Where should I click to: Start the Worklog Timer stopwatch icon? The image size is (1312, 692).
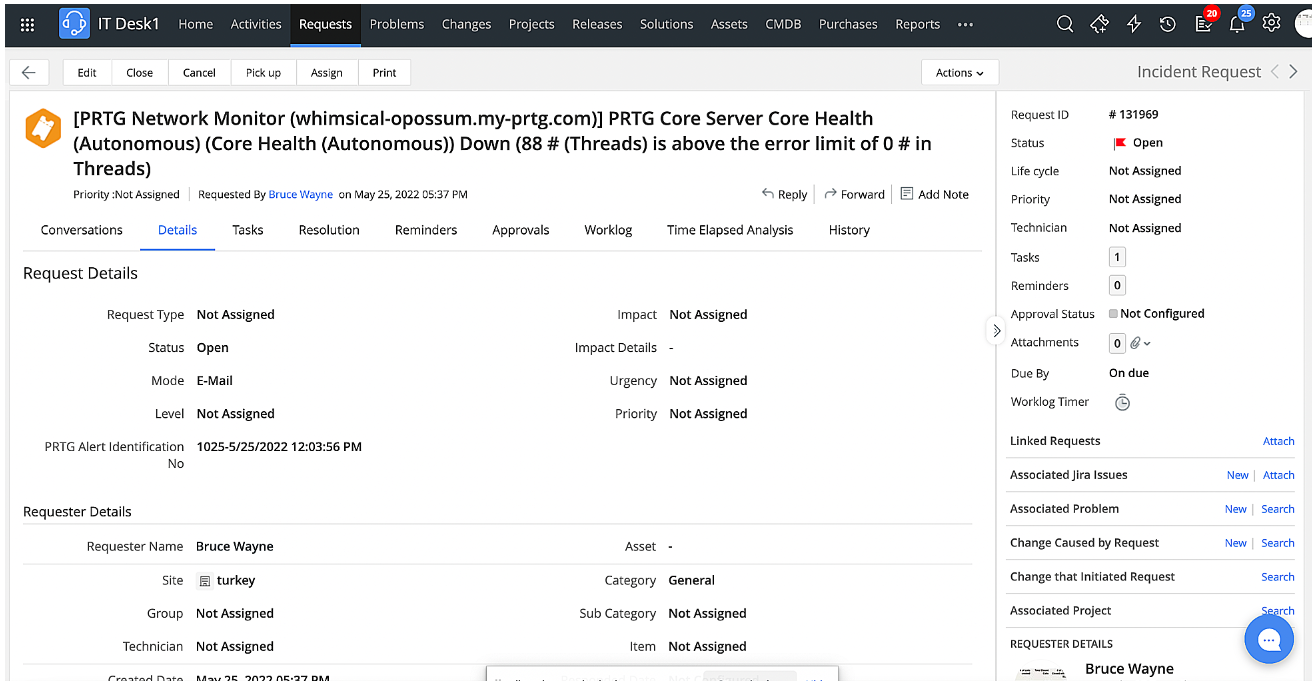(x=1122, y=402)
